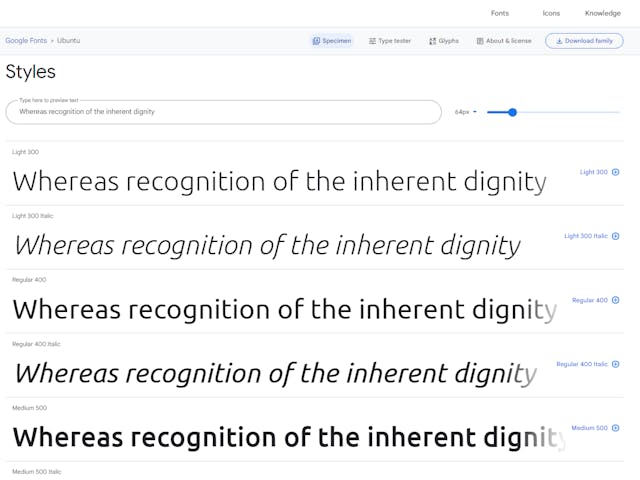Open the About & license tab
640x480 pixels.
(x=504, y=41)
